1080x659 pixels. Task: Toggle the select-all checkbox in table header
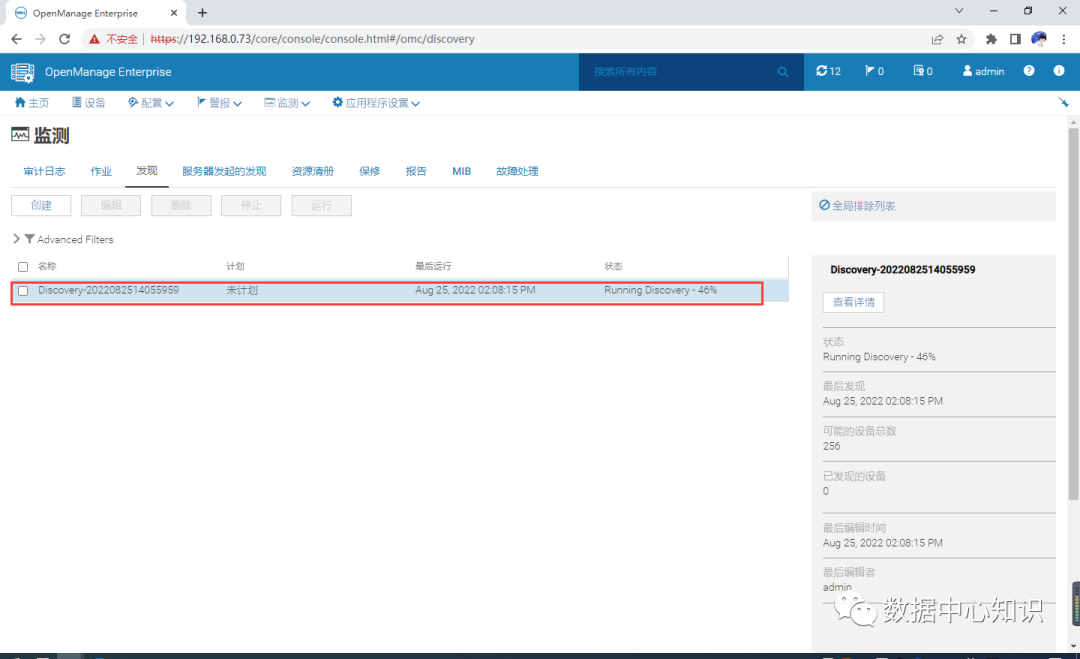(x=23, y=266)
